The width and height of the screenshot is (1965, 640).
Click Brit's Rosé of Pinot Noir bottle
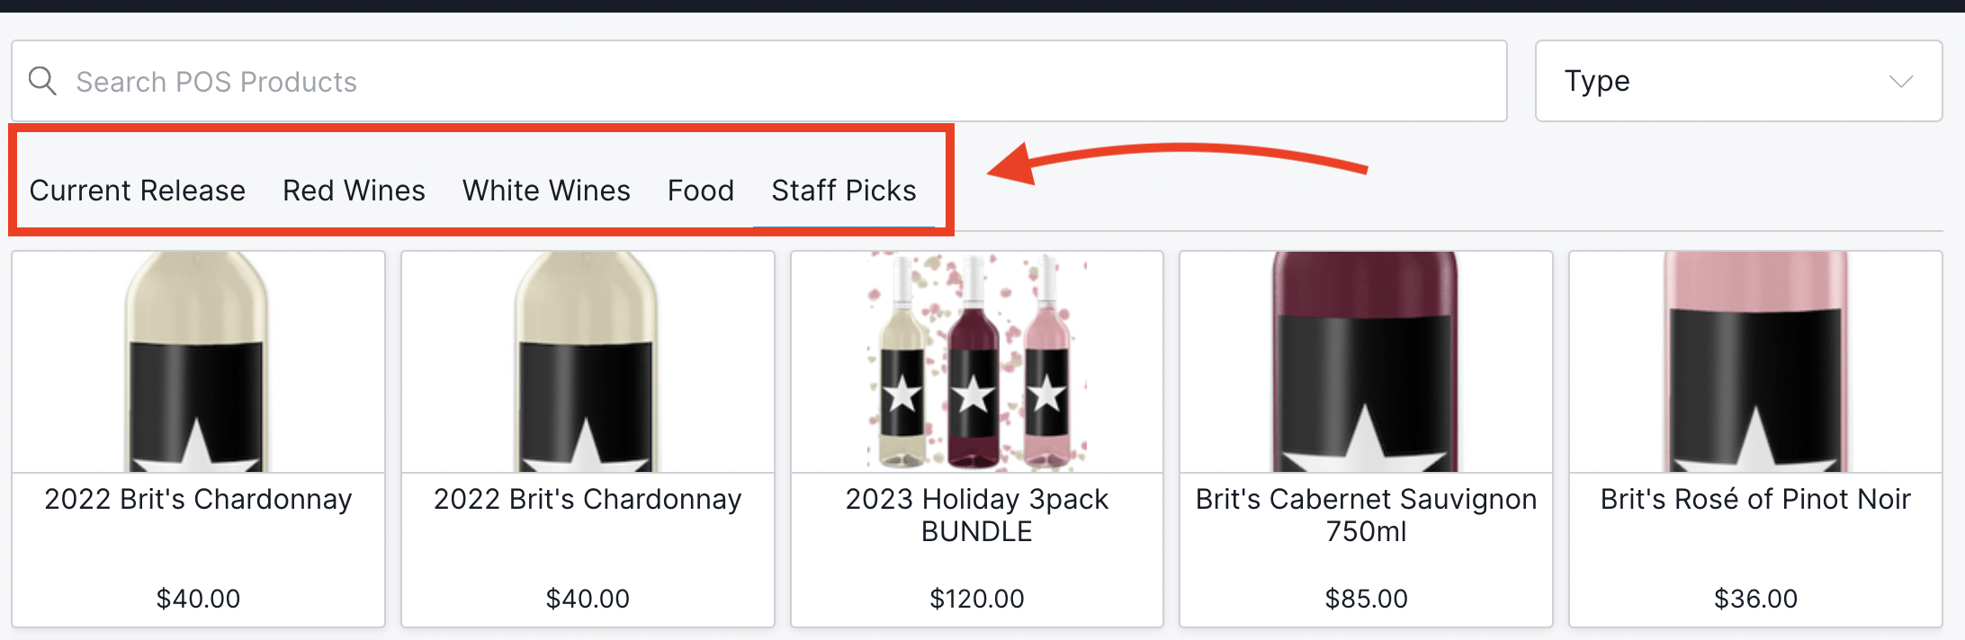pyautogui.click(x=1753, y=360)
